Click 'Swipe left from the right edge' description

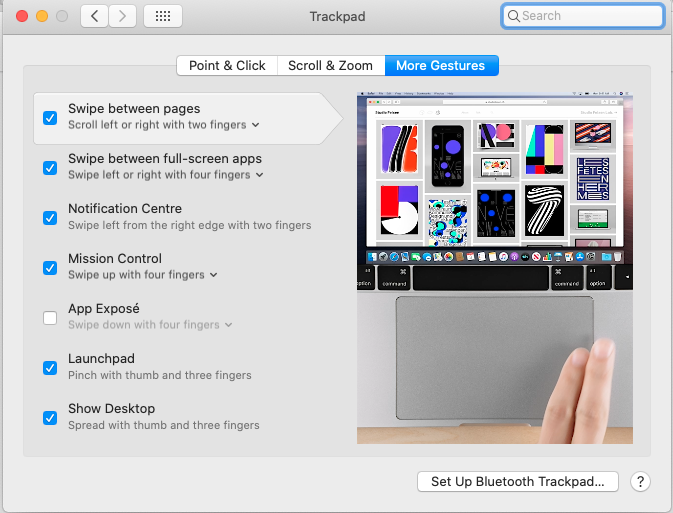click(x=189, y=225)
